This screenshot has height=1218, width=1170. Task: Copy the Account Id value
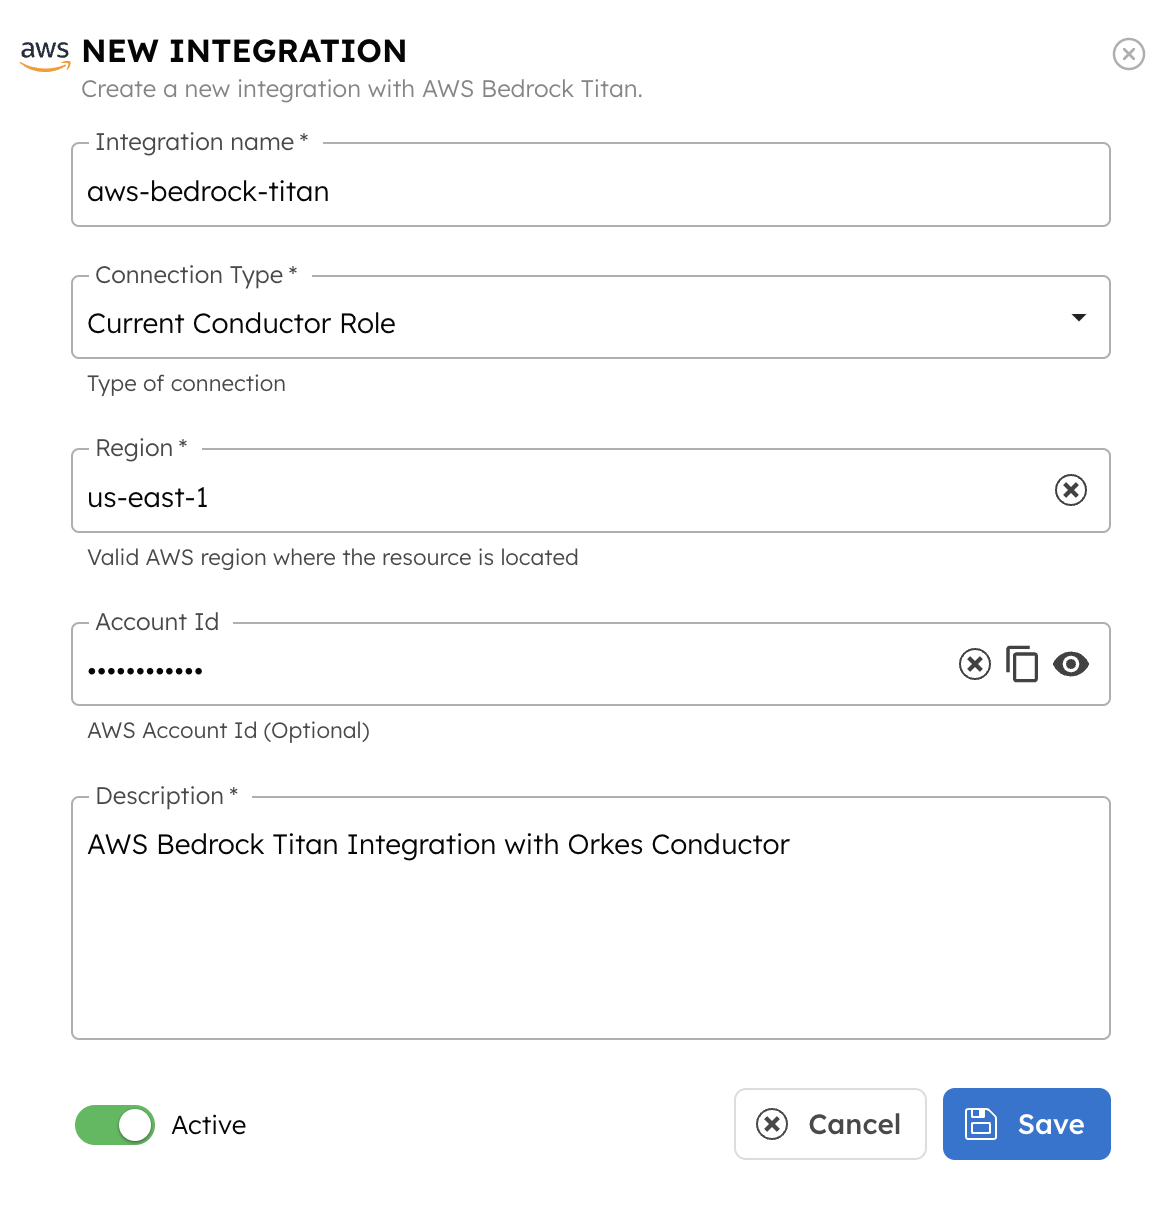point(1022,664)
